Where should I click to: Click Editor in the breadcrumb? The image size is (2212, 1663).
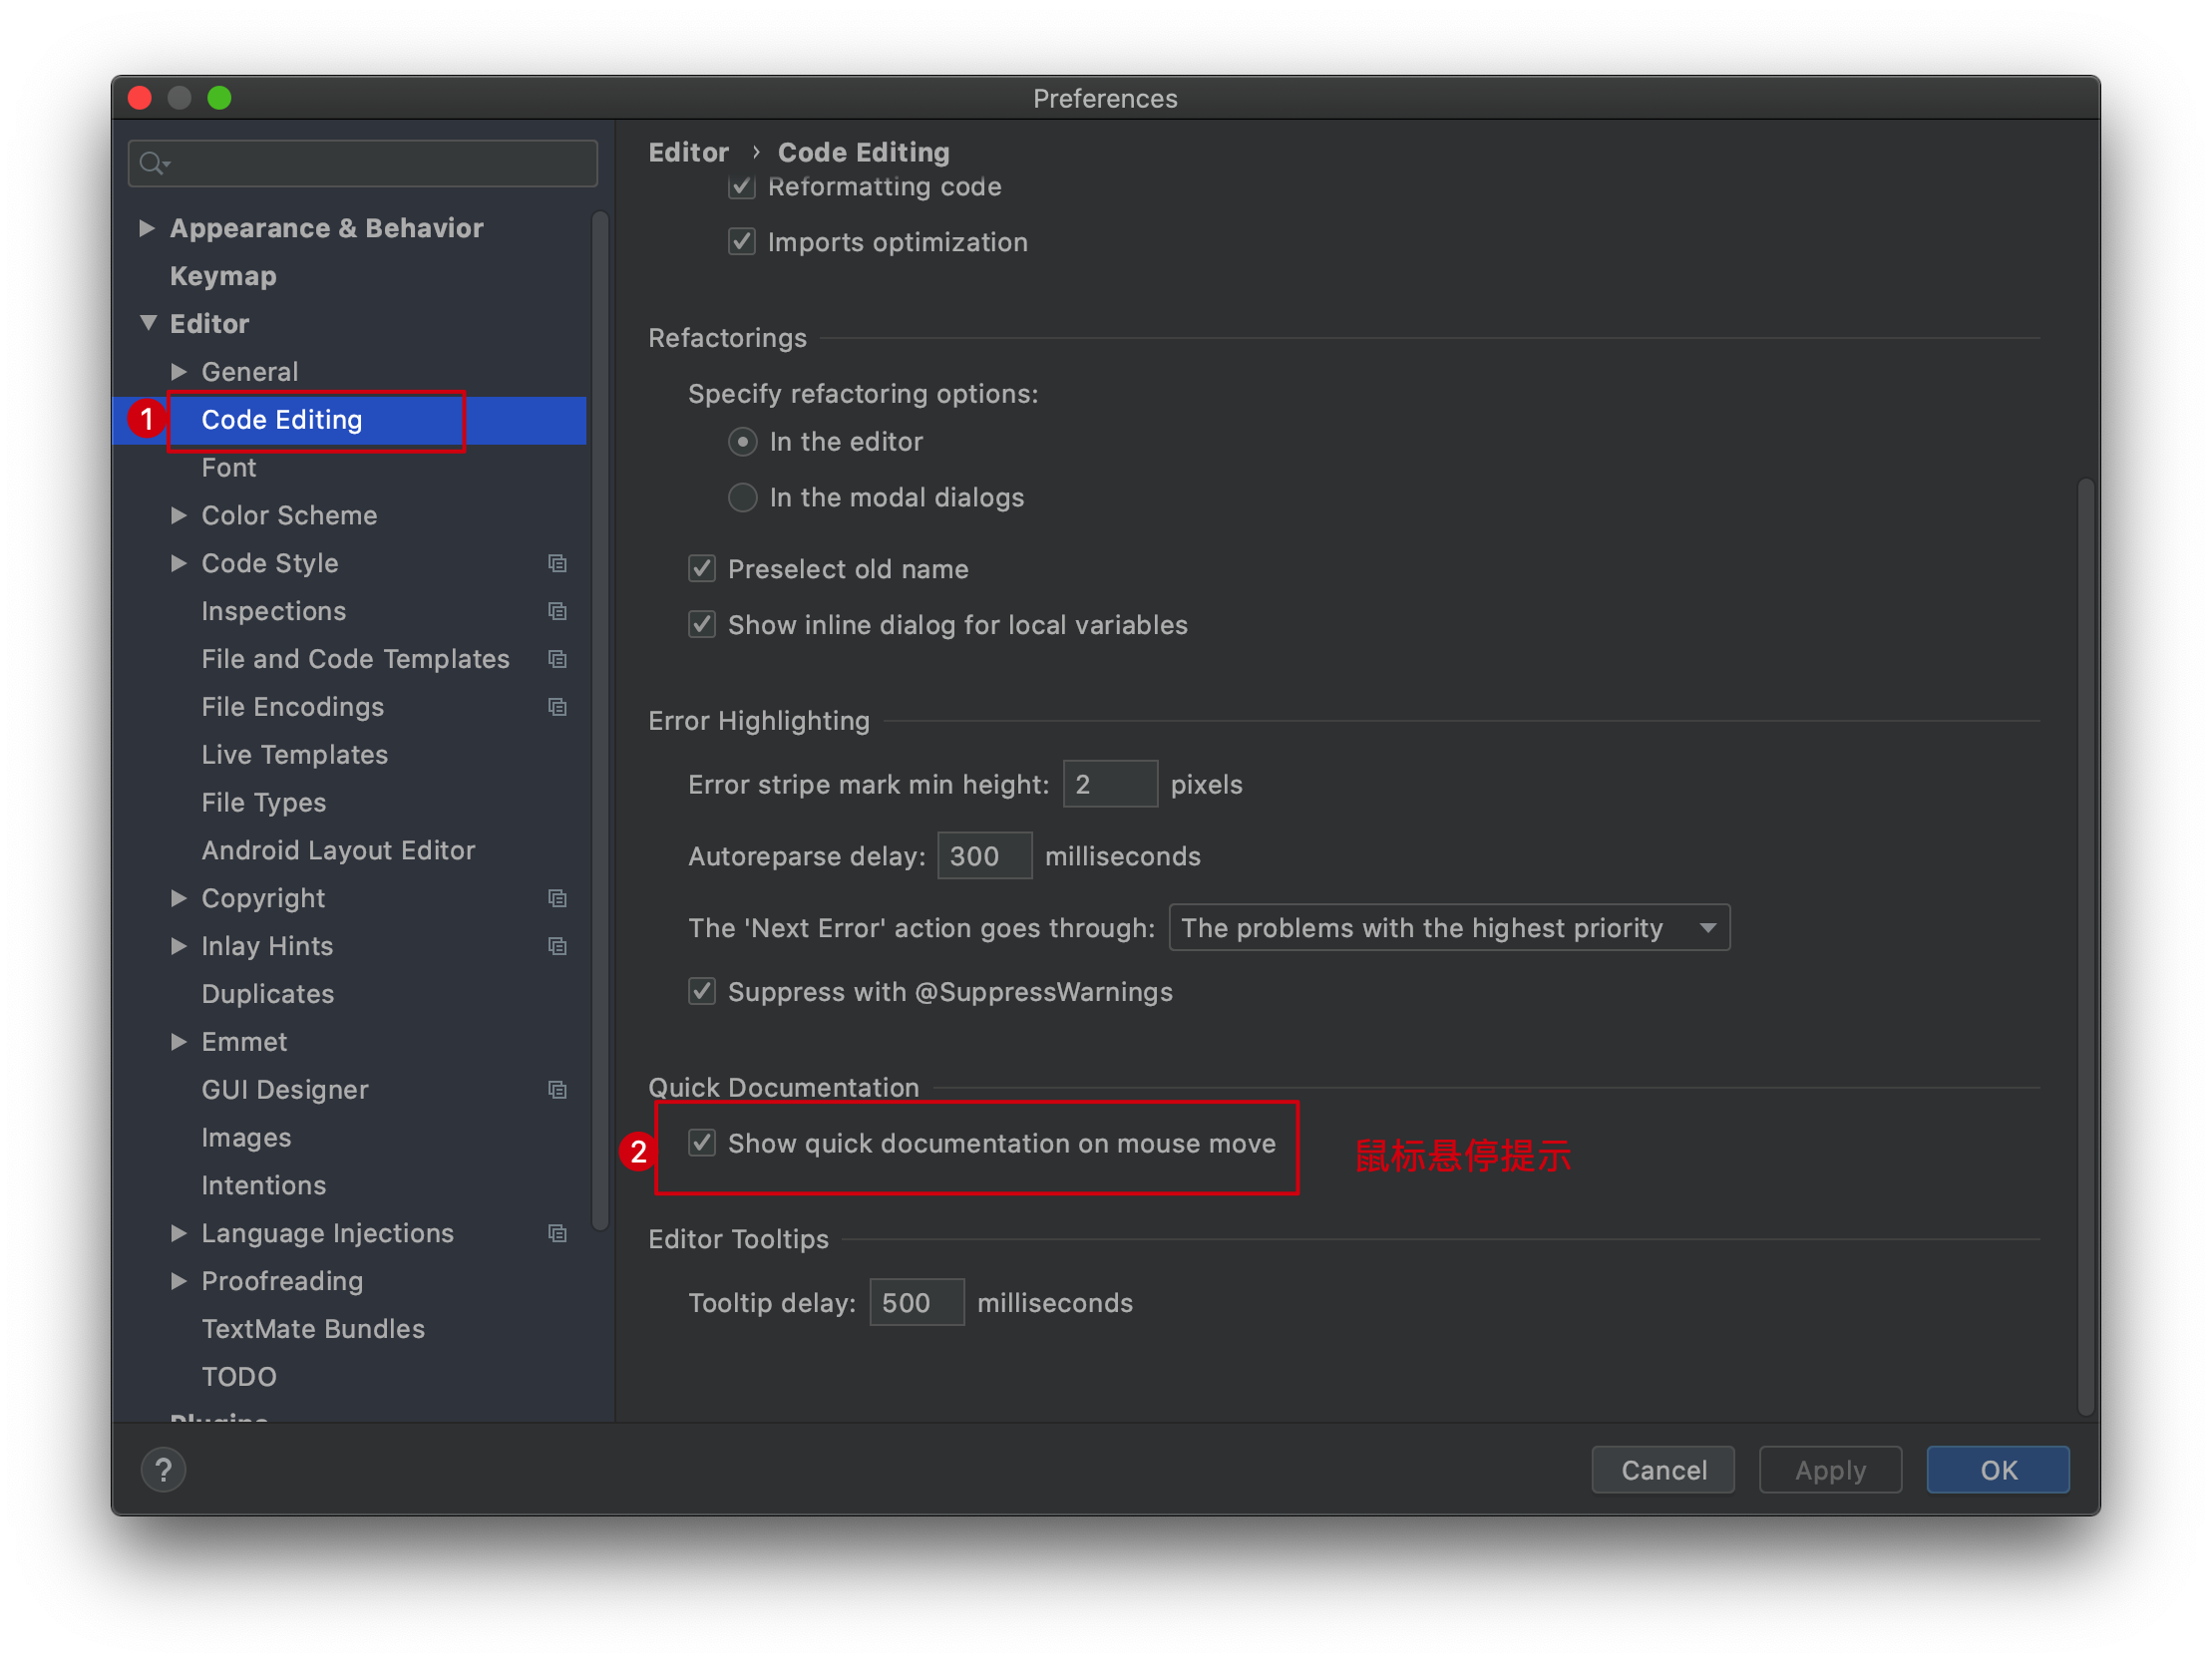(689, 153)
